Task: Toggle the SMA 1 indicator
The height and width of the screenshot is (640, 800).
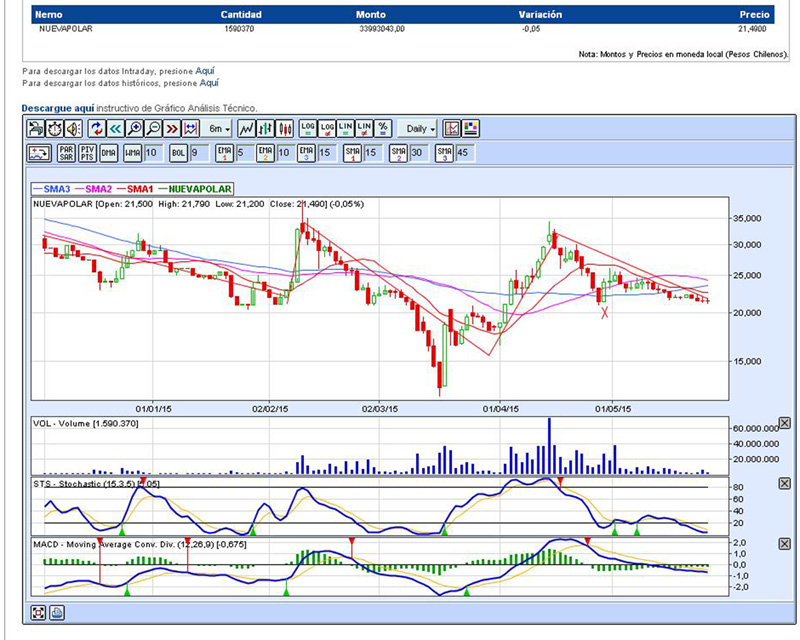Action: pos(353,153)
